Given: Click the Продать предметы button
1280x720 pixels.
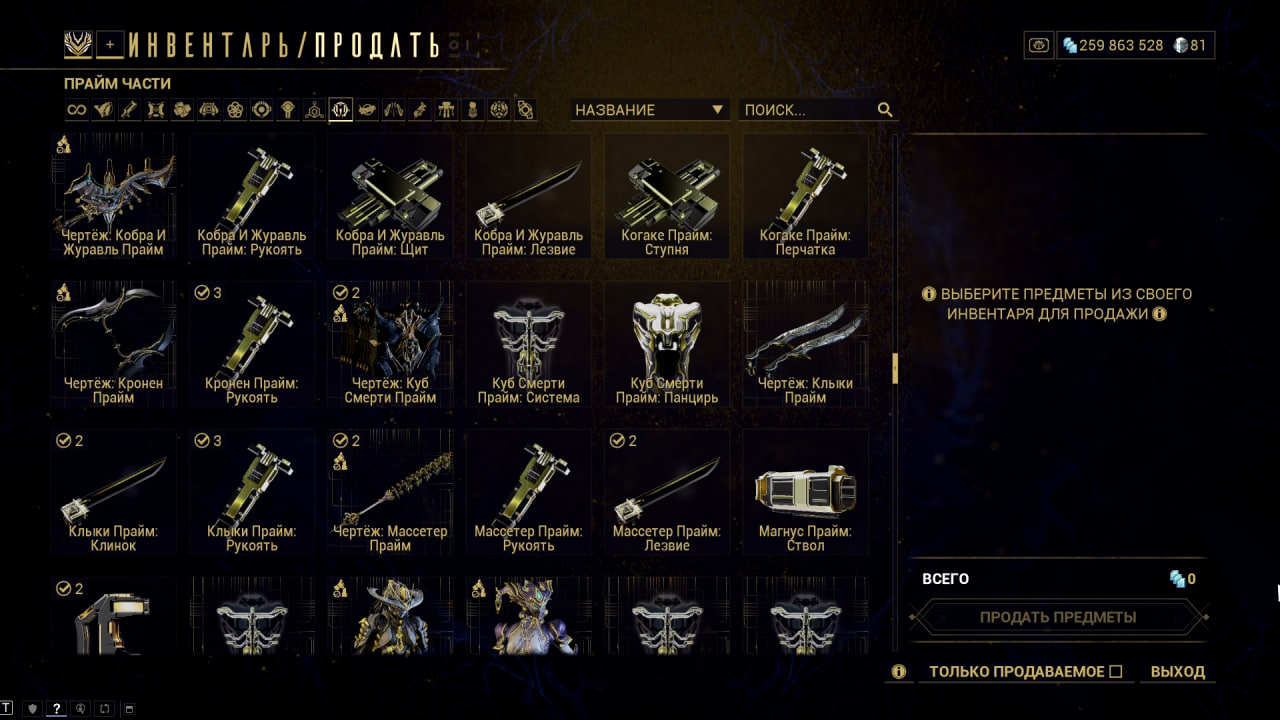Looking at the screenshot, I should [1058, 617].
